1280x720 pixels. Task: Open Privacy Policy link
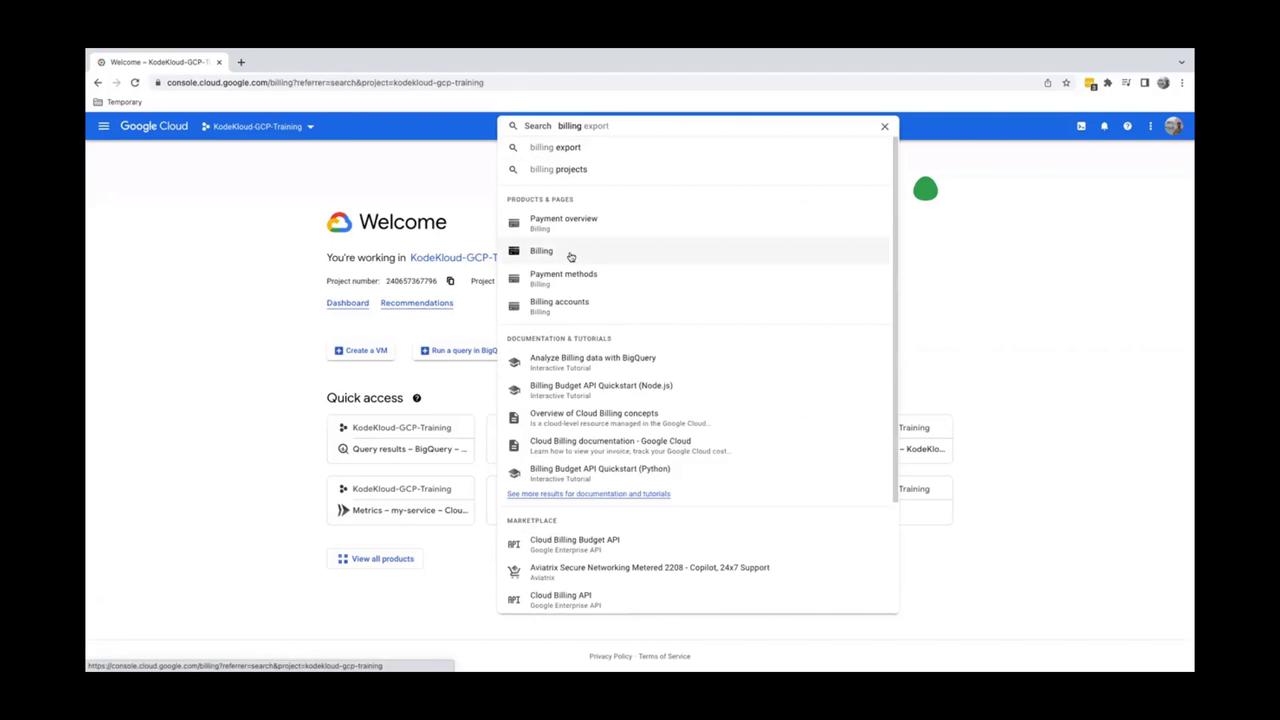coord(610,656)
